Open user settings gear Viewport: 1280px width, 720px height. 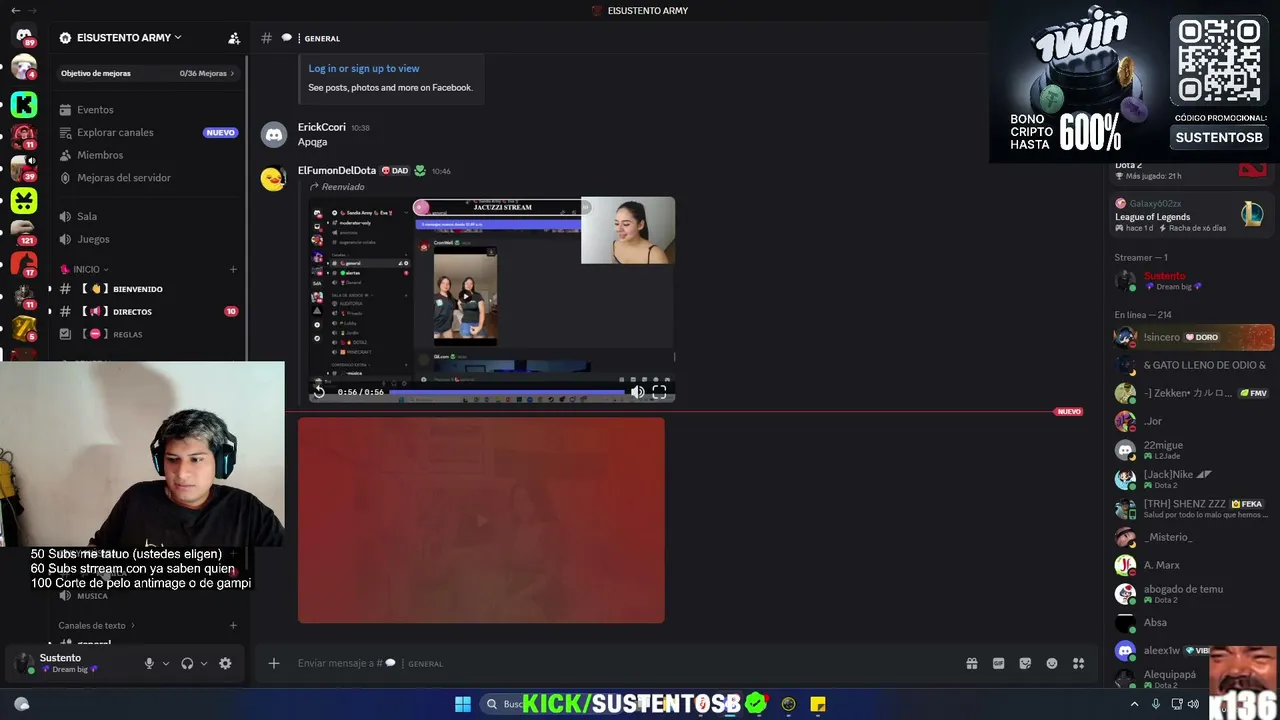coord(225,663)
